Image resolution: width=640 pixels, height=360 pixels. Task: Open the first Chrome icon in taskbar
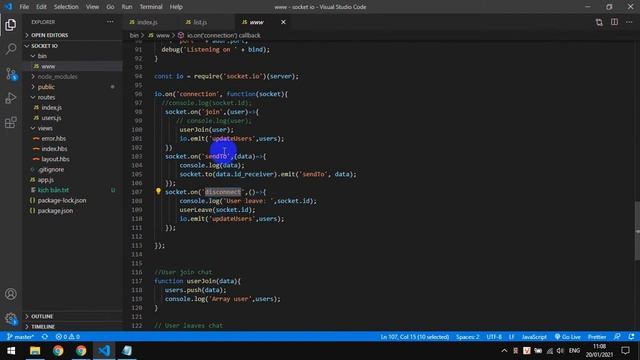(x=58, y=351)
